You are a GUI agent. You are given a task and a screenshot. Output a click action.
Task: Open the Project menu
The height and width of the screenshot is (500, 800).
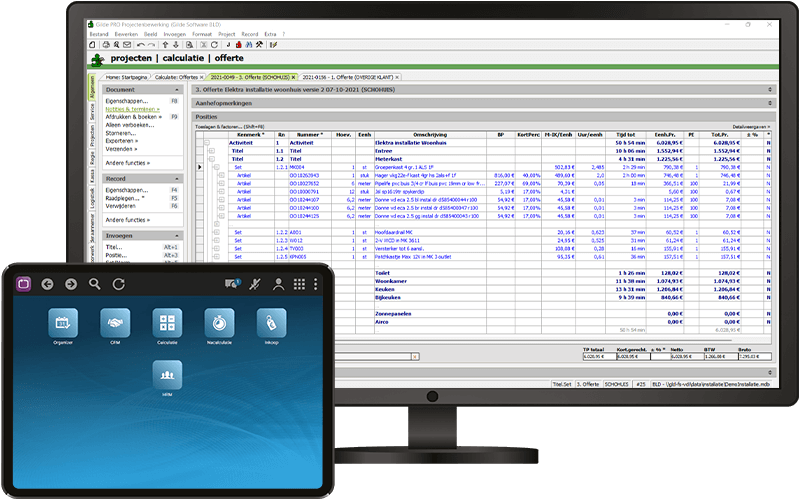point(227,34)
